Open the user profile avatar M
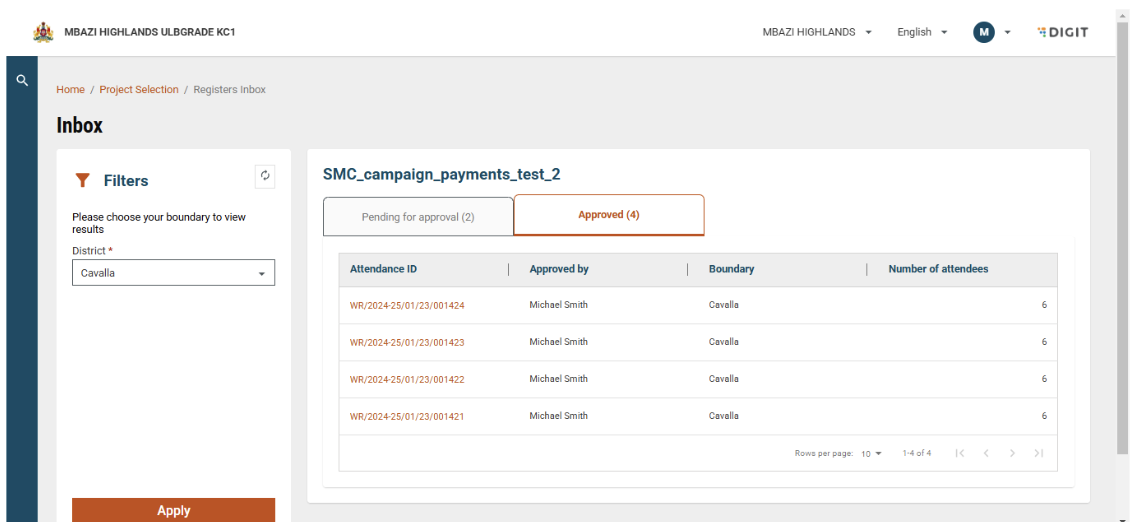This screenshot has height=522, width=1130. point(984,32)
